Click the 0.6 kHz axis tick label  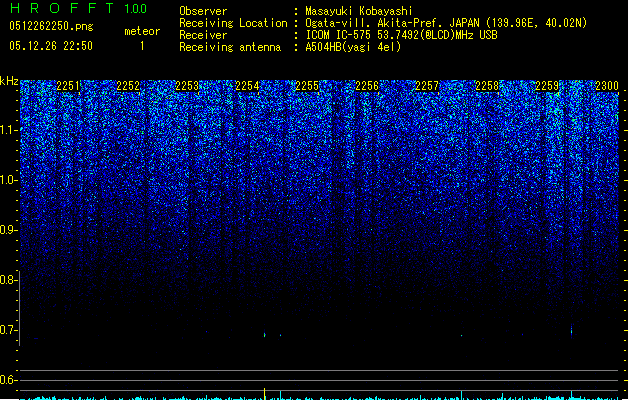click(8, 380)
